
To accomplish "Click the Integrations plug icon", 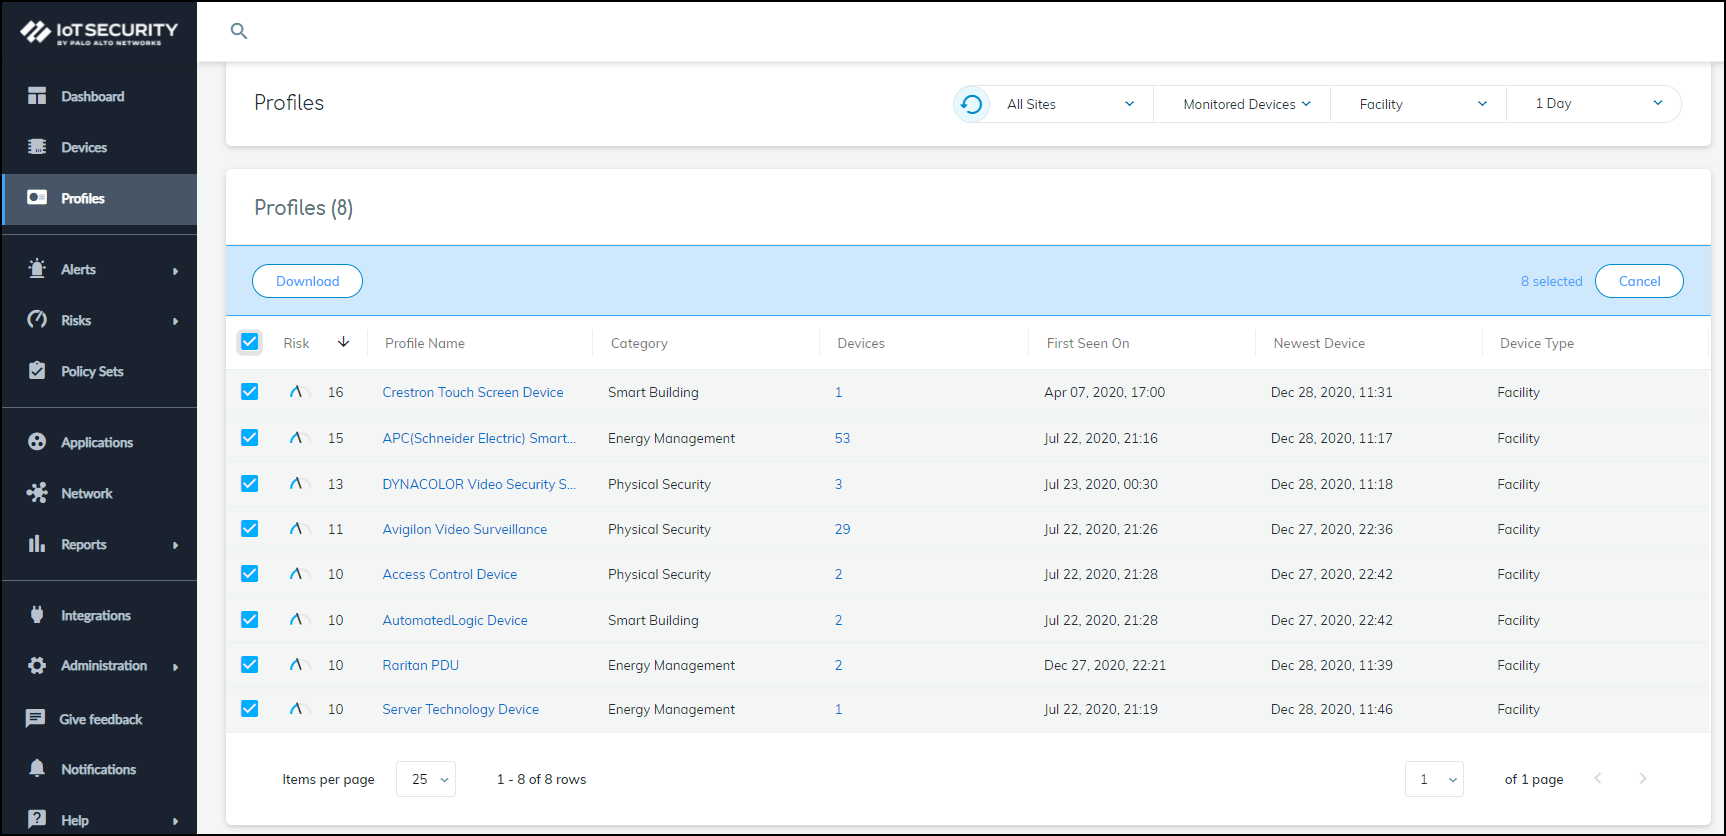I will coord(37,615).
